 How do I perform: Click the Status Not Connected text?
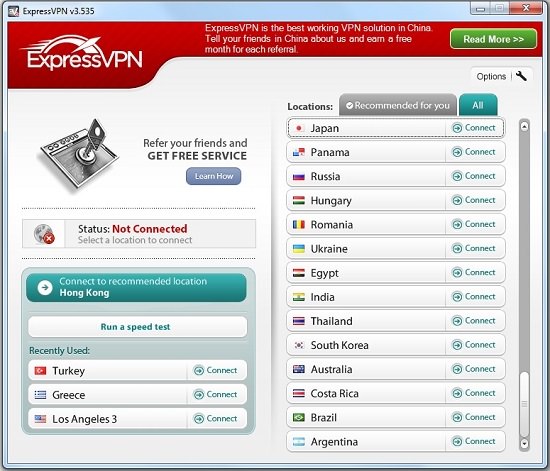click(132, 229)
